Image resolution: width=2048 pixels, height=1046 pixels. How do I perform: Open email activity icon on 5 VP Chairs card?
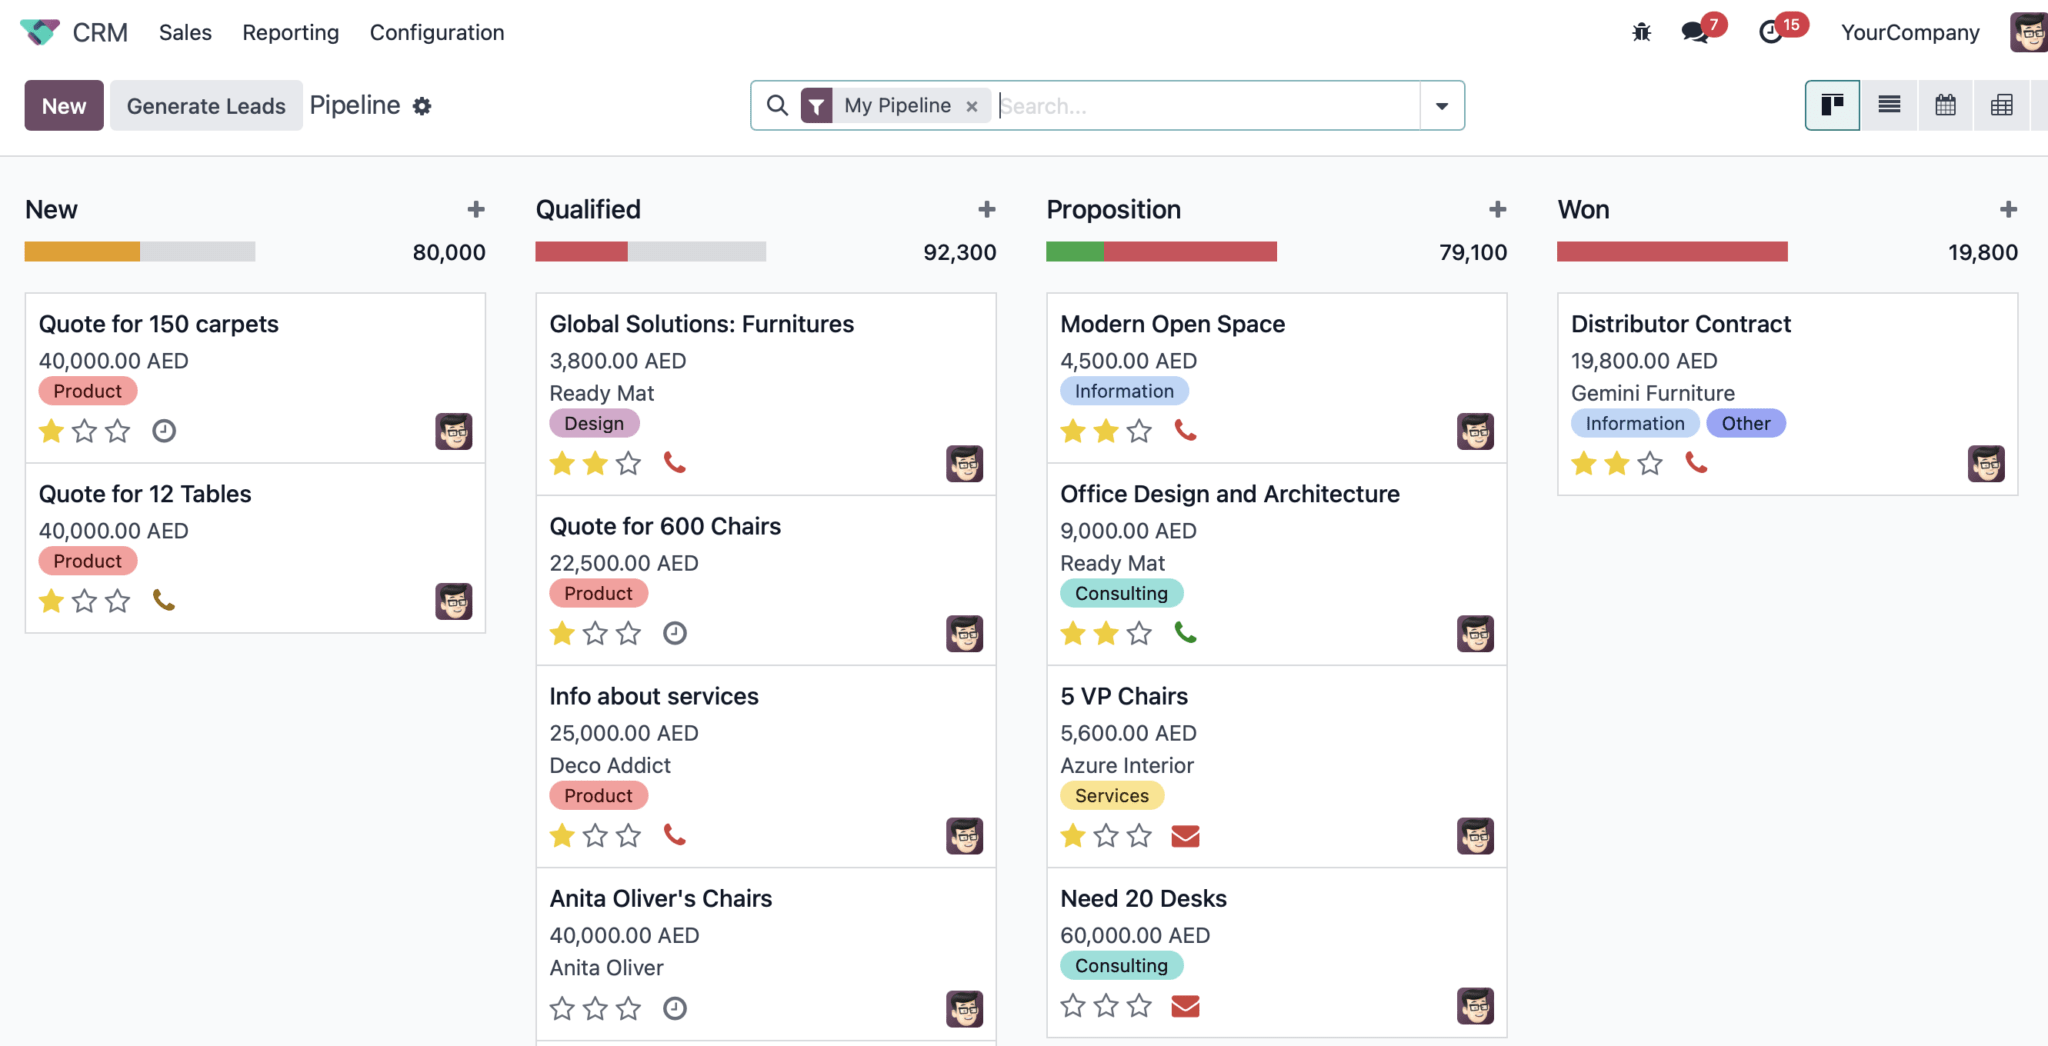click(1186, 835)
